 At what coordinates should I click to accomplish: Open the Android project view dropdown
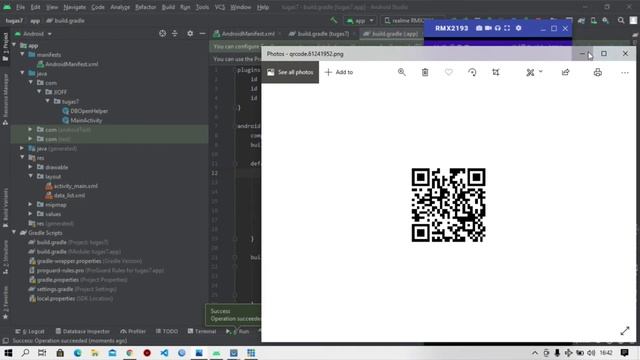click(x=33, y=34)
